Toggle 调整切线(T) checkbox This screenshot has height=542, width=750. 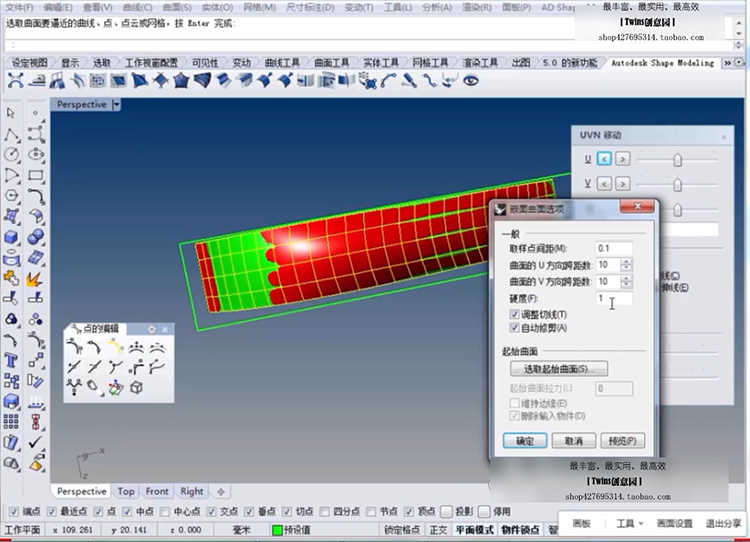(x=515, y=314)
